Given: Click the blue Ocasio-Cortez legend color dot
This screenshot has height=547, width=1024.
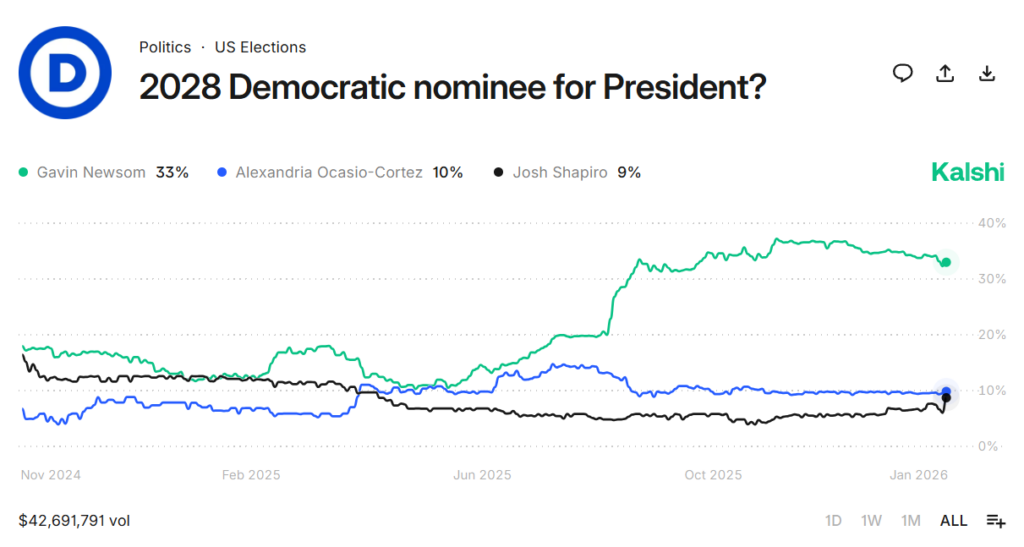Looking at the screenshot, I should tap(222, 173).
